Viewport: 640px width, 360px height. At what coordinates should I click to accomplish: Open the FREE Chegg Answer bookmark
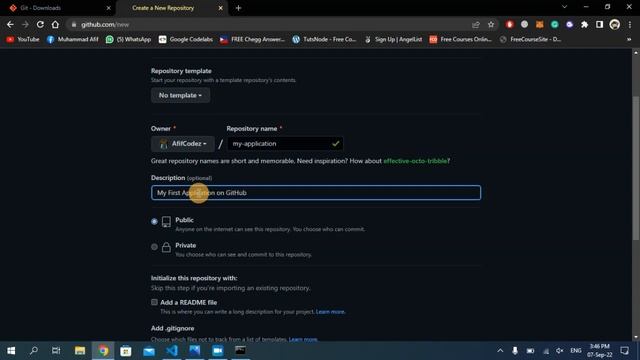pos(252,39)
